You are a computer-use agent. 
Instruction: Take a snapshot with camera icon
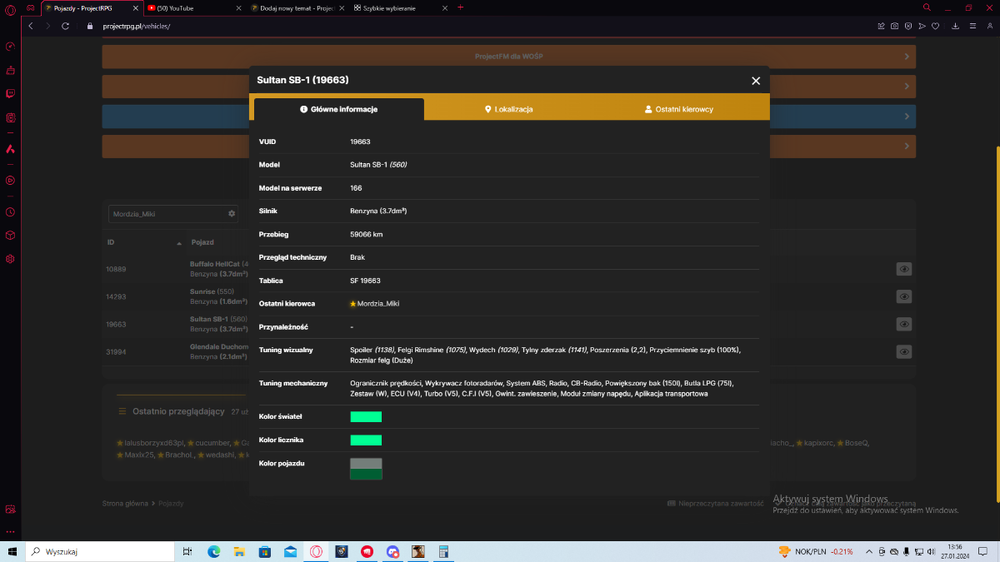(x=895, y=26)
